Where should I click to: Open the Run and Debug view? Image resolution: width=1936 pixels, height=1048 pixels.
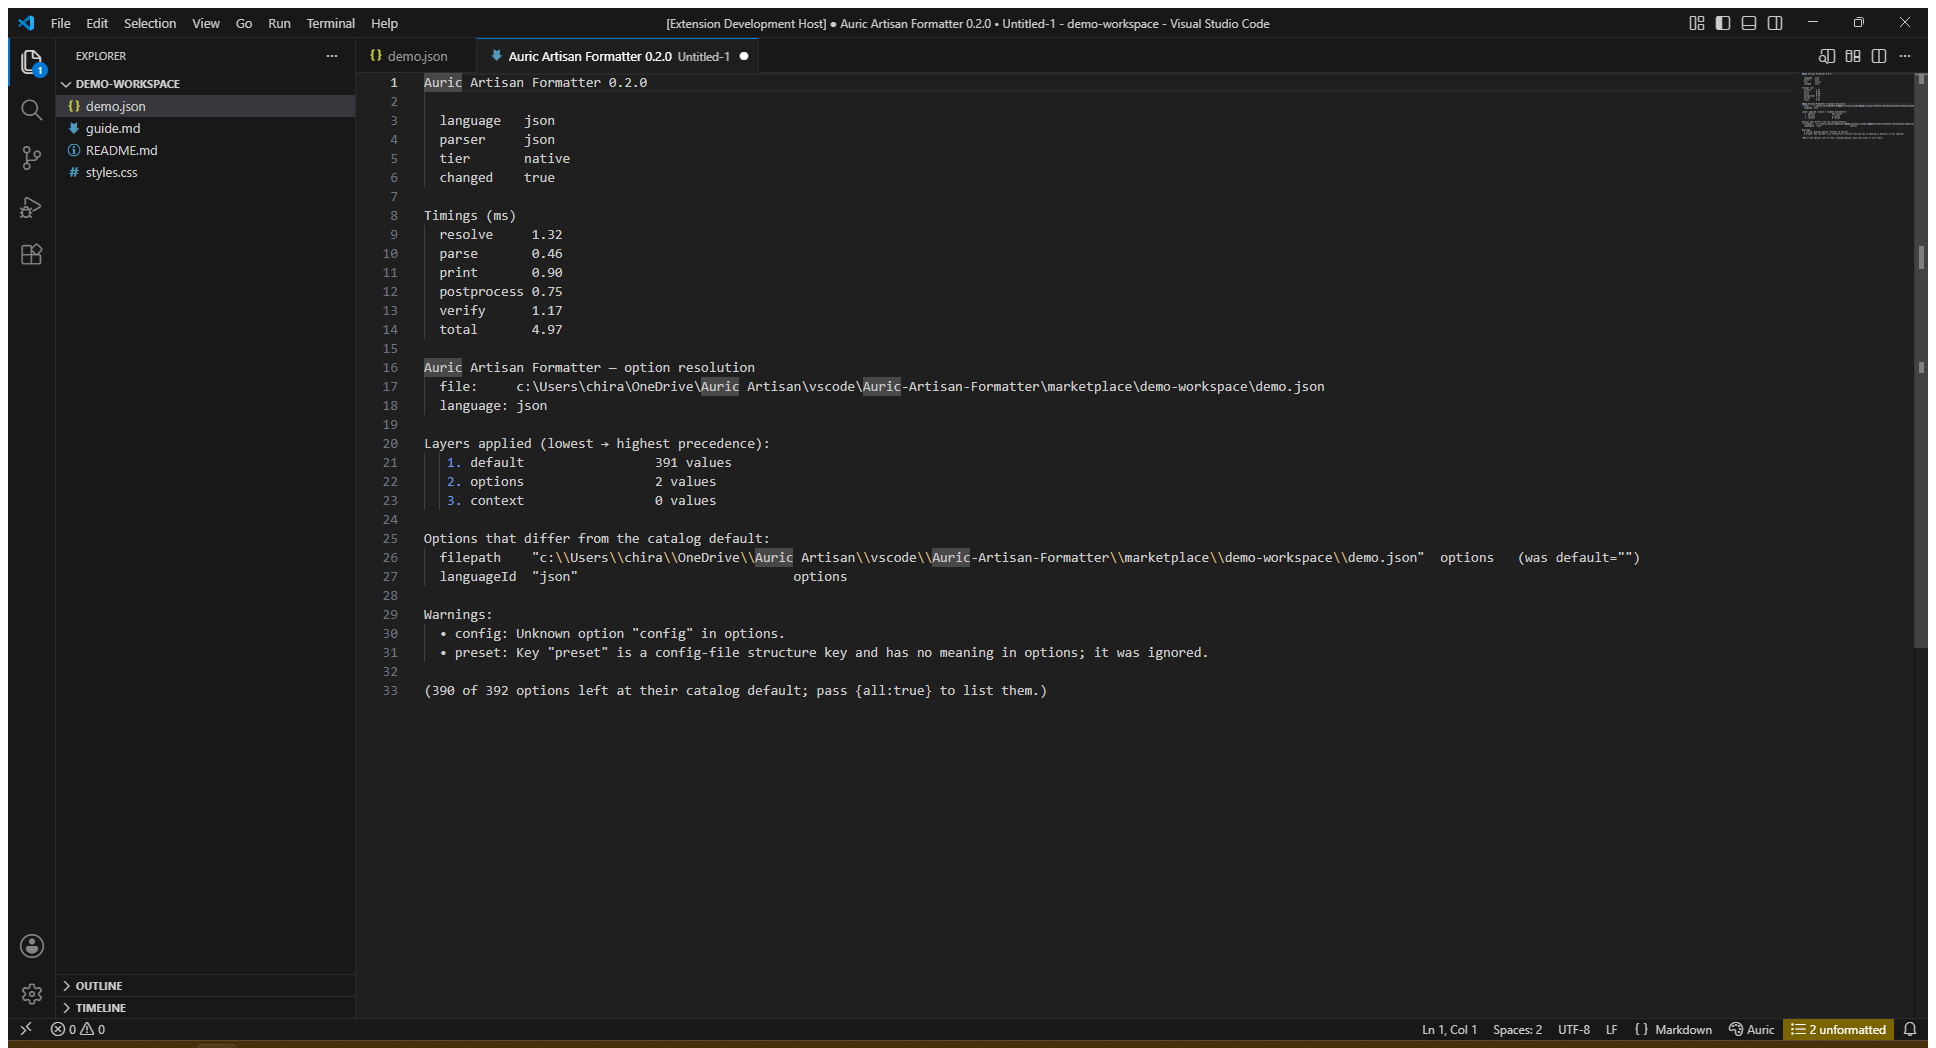pyautogui.click(x=32, y=207)
